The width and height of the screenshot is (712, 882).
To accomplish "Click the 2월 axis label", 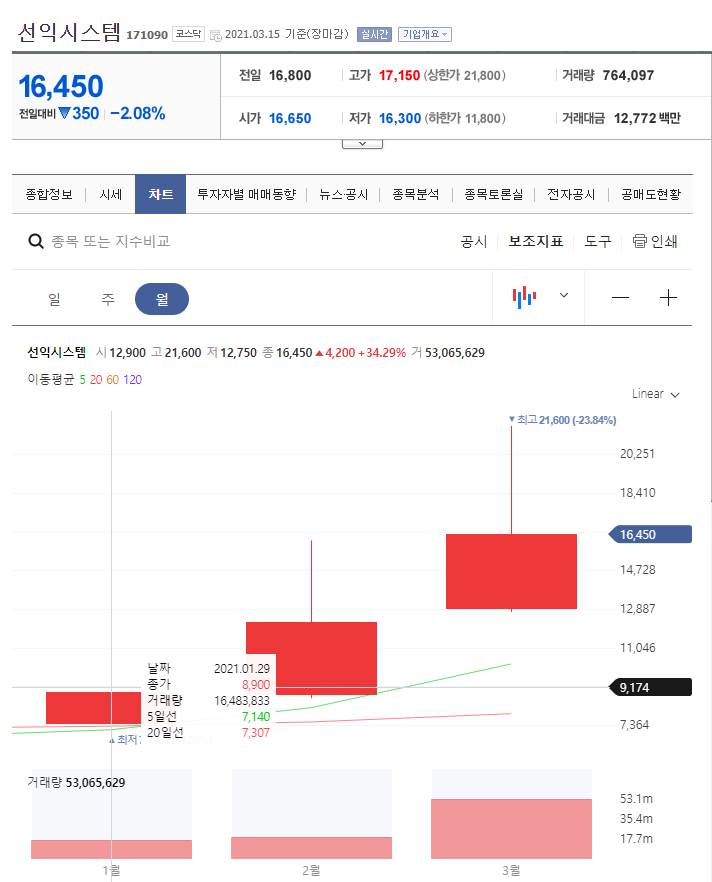I will click(312, 871).
